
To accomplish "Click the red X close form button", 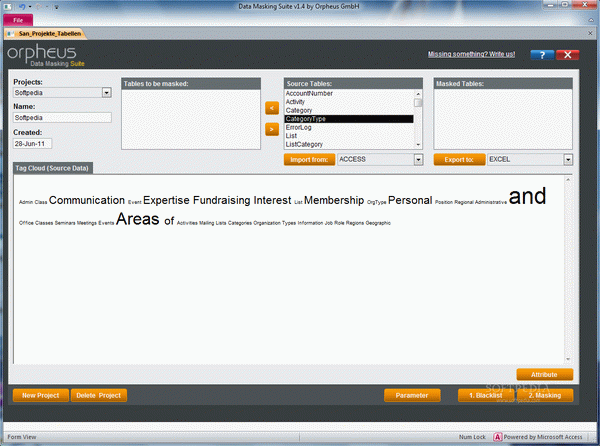I will pos(567,55).
